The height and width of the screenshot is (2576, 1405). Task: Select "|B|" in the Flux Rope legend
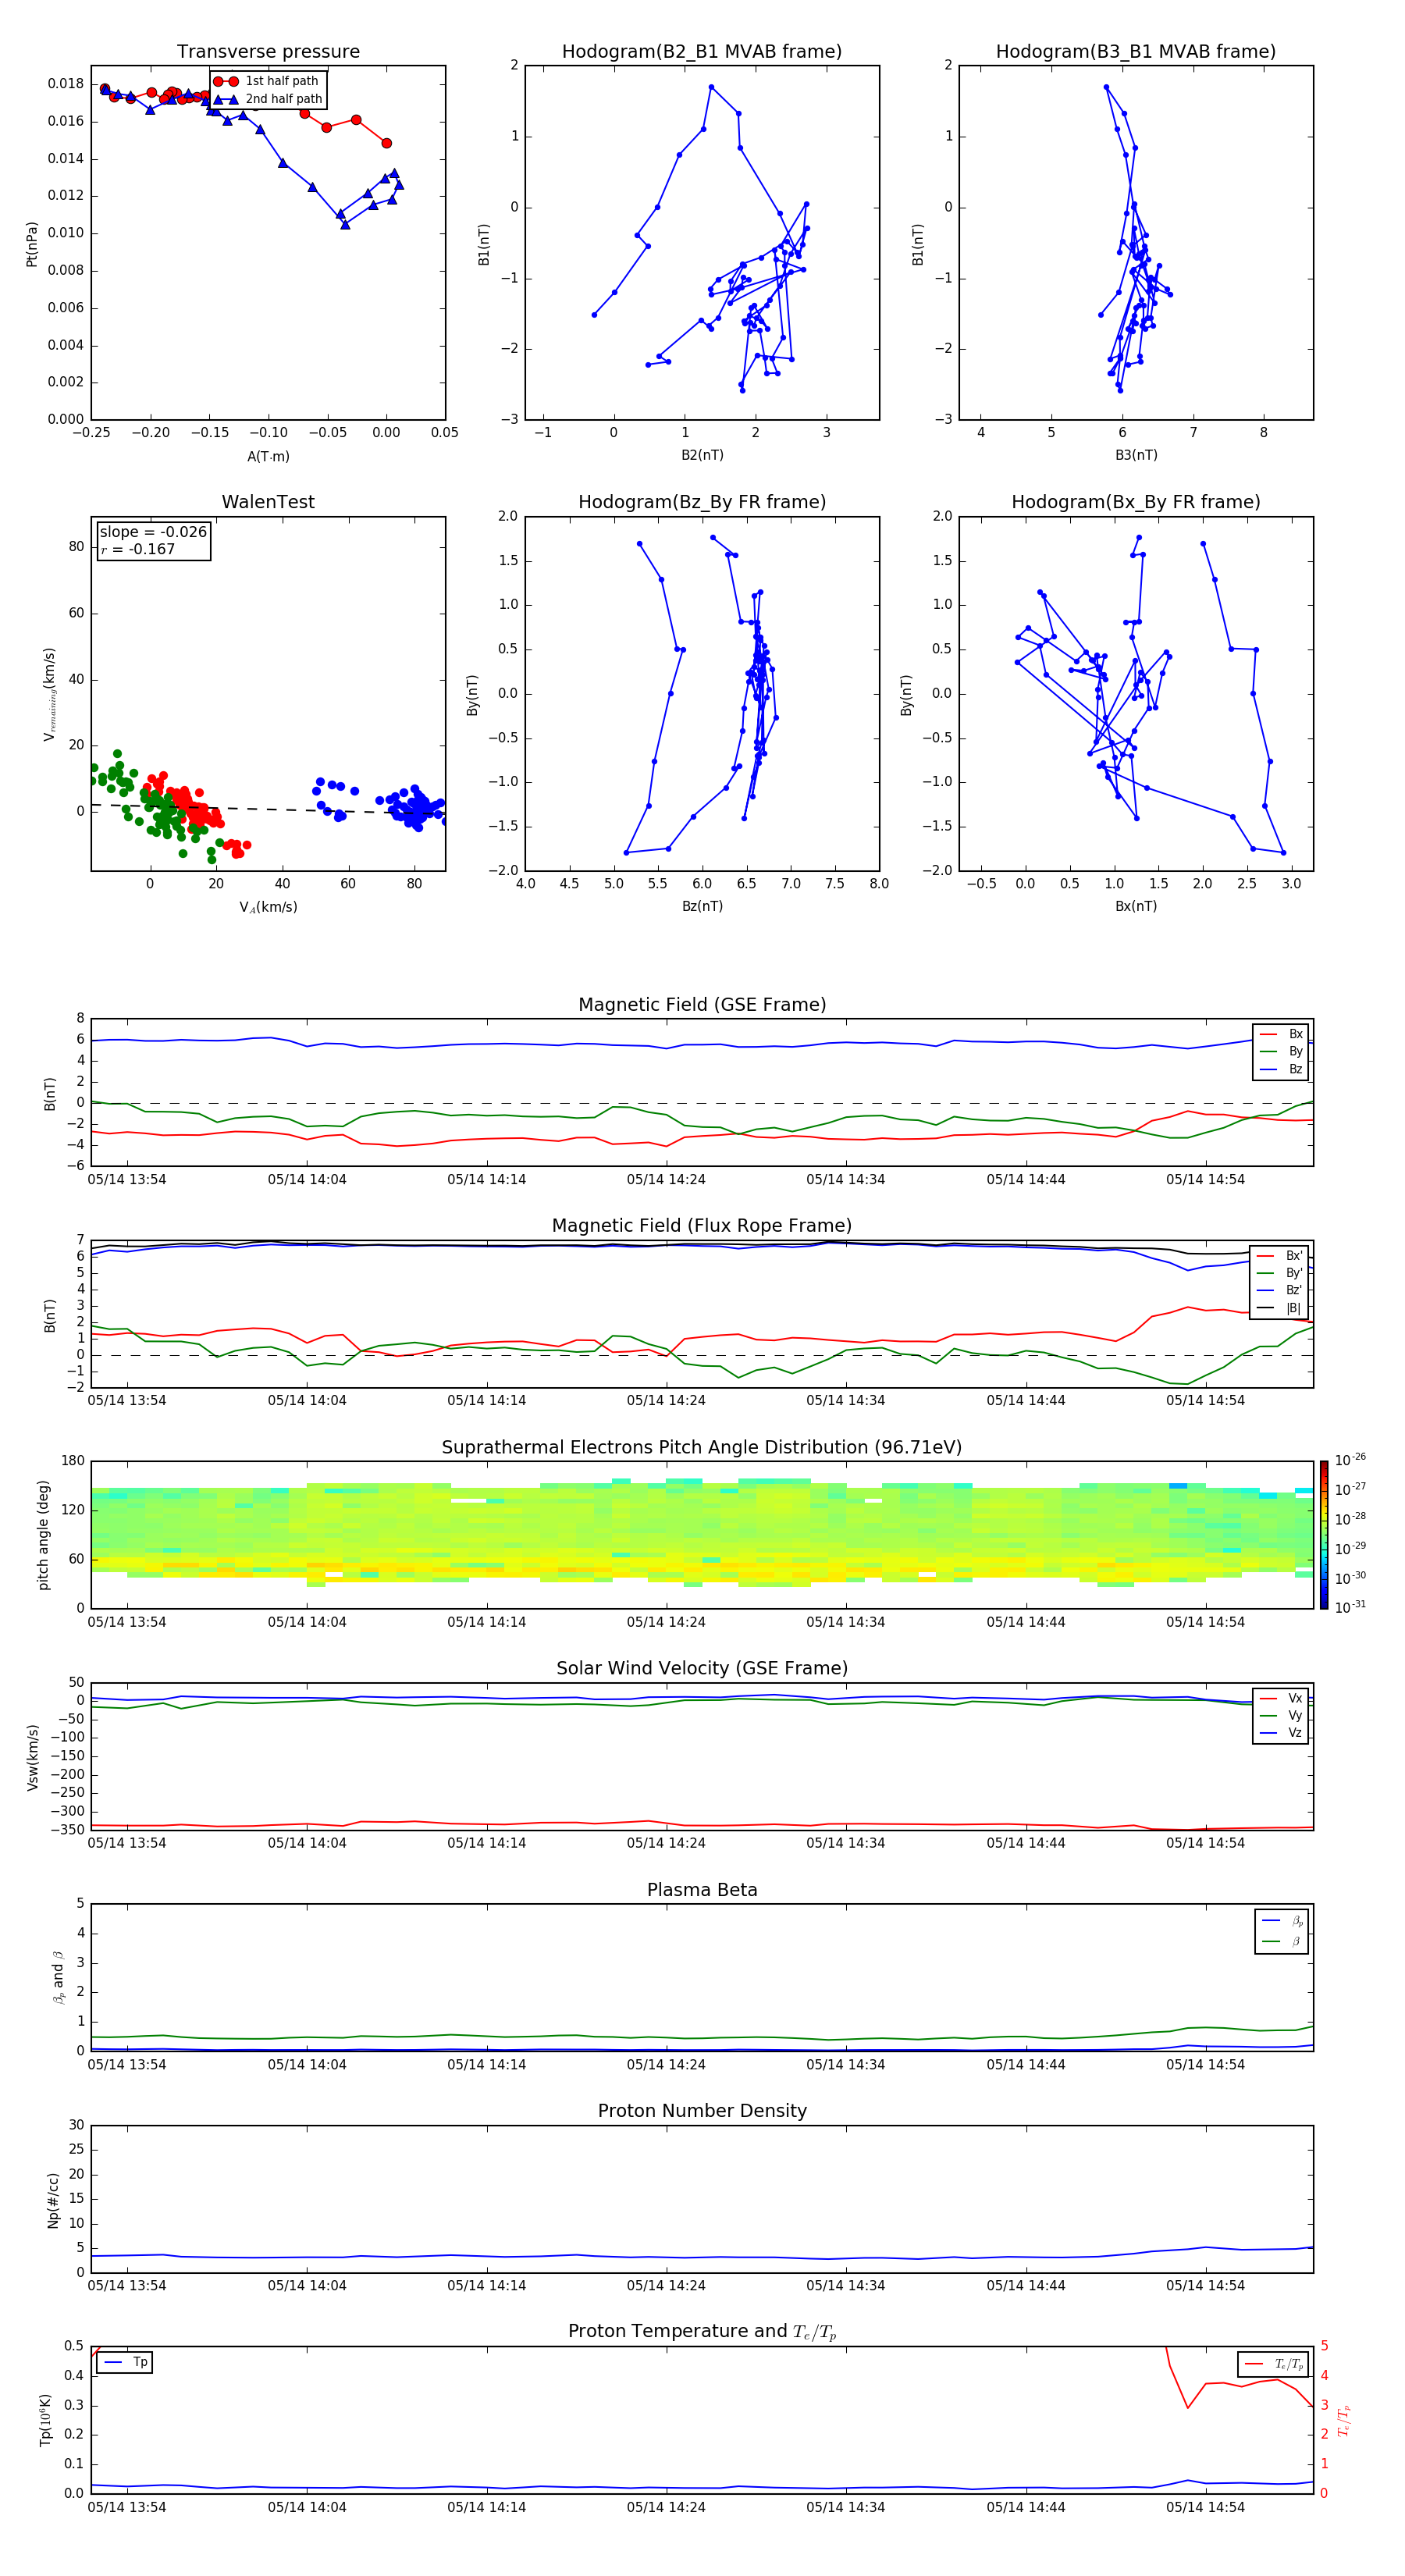pos(1280,1308)
